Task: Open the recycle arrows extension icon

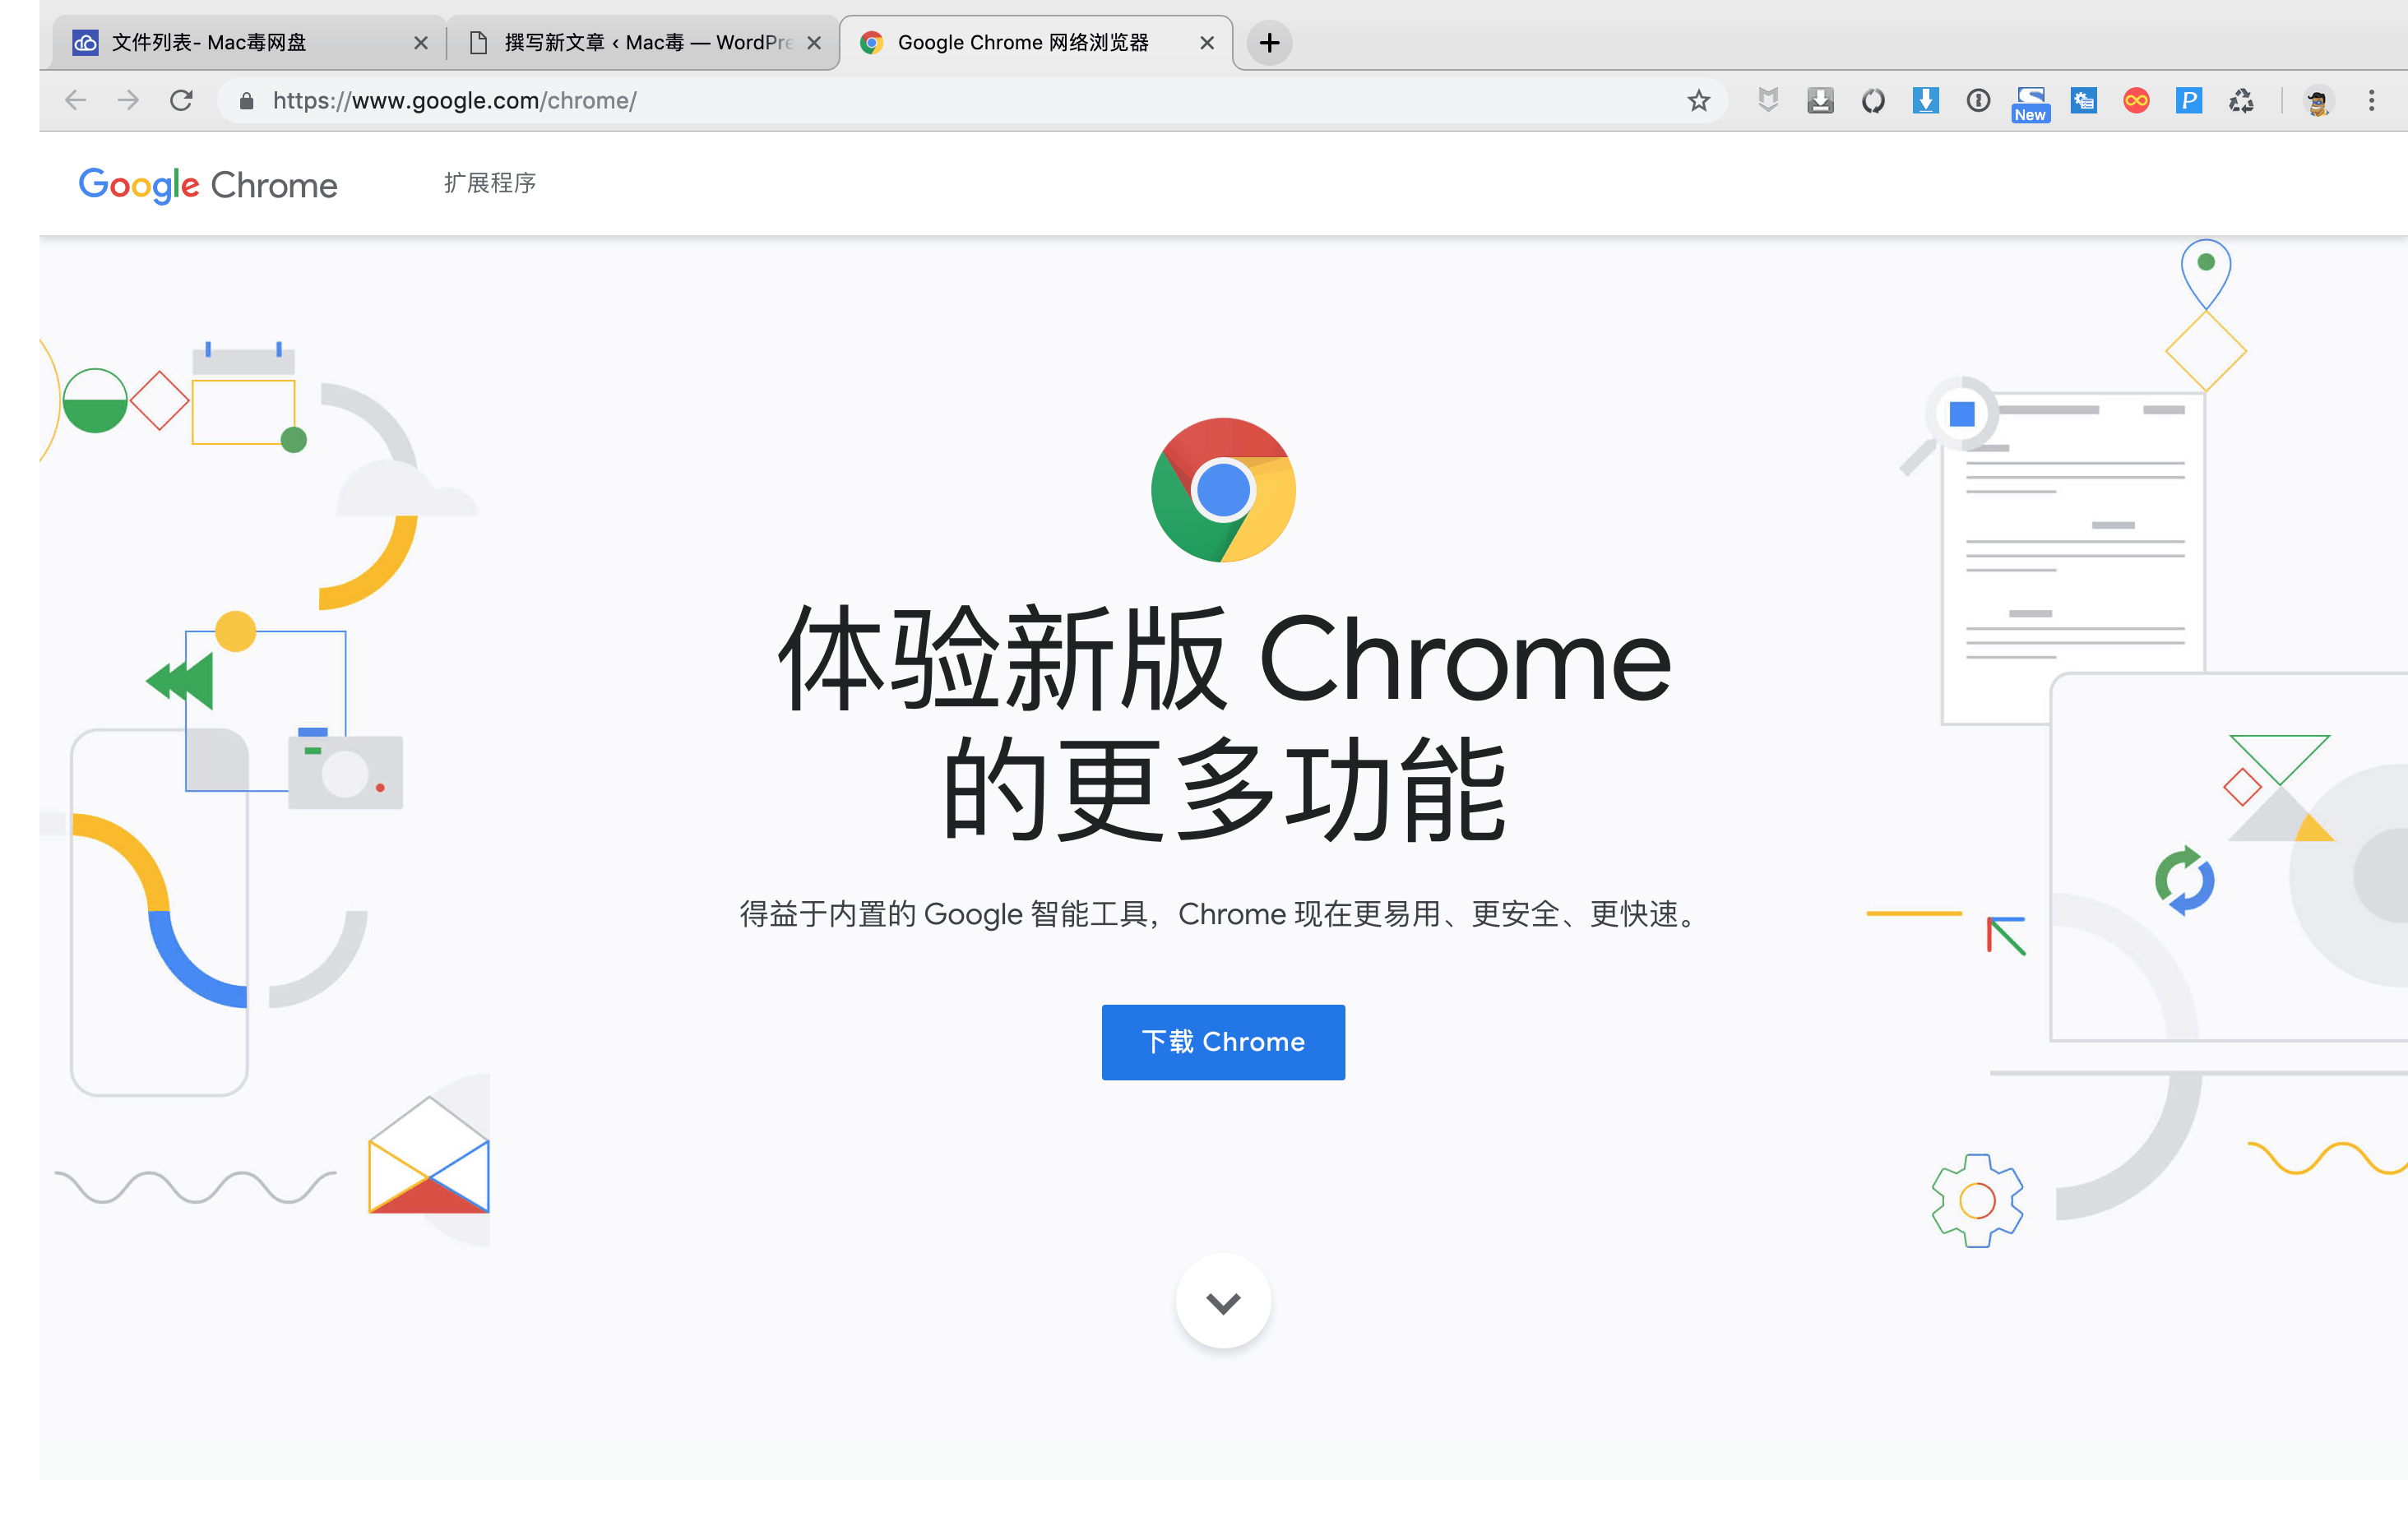Action: 2241,100
